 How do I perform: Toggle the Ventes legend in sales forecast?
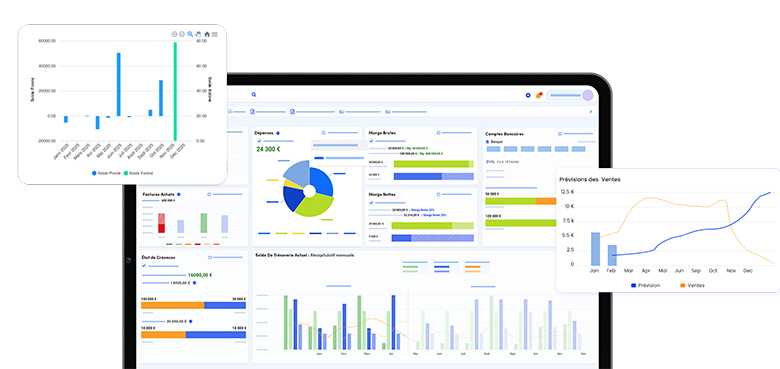tap(692, 285)
